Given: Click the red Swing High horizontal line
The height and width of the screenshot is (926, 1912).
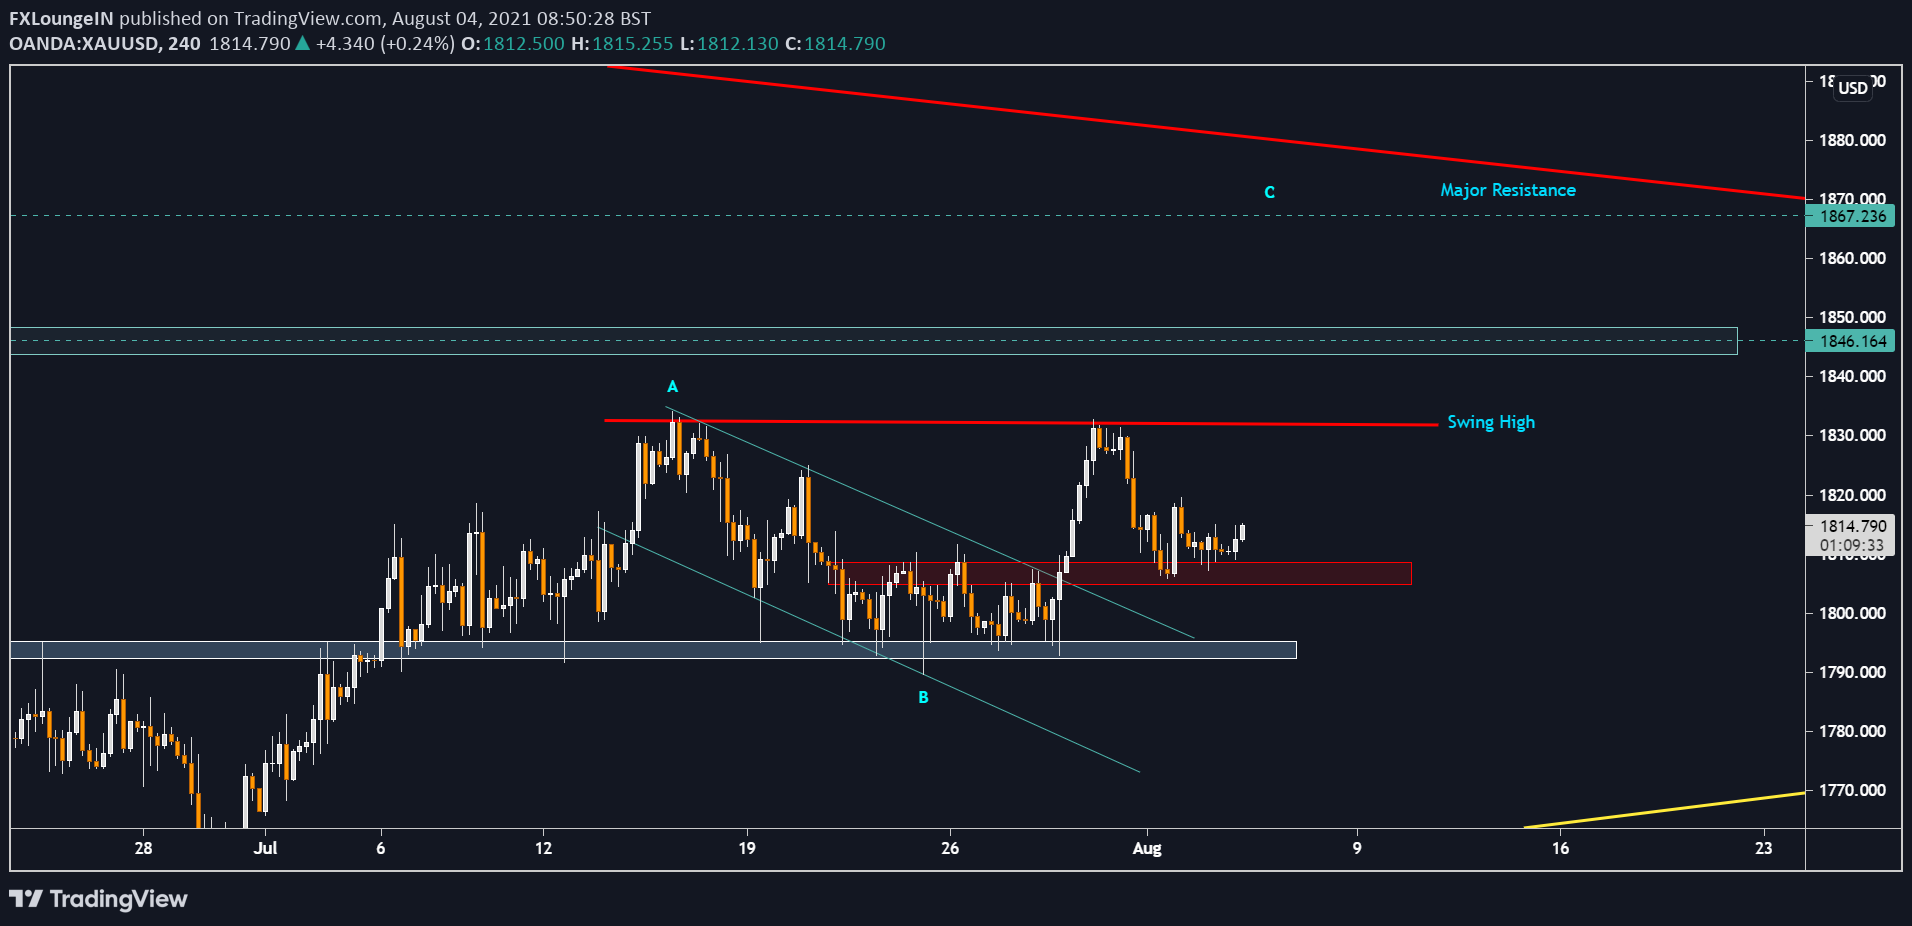Looking at the screenshot, I should (1020, 423).
